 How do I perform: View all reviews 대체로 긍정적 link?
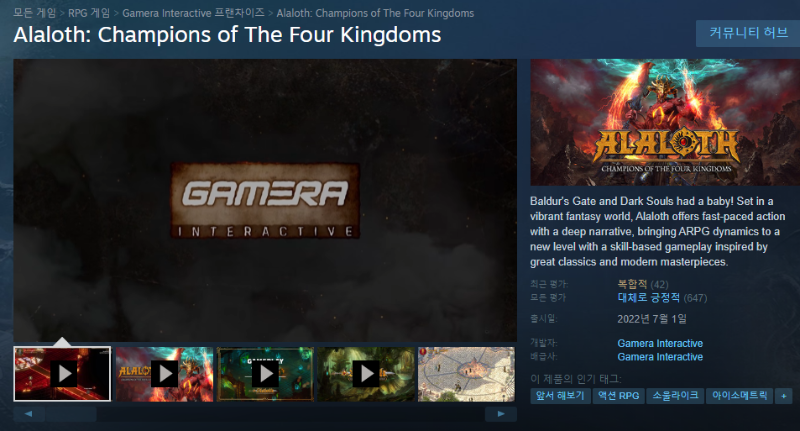(x=648, y=297)
